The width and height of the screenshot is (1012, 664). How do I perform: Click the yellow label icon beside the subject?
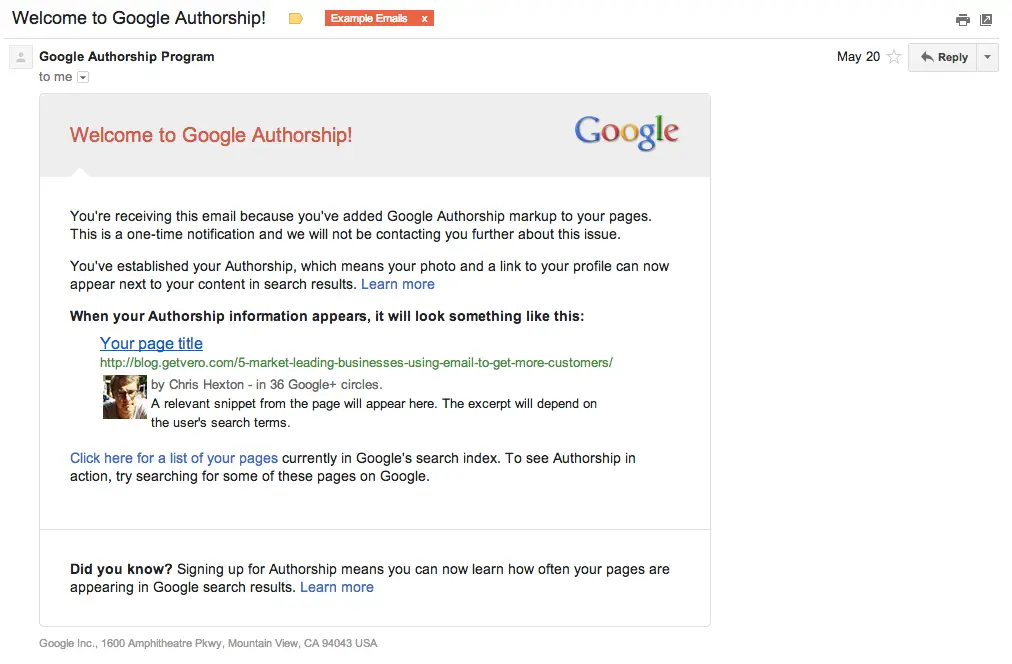click(295, 18)
